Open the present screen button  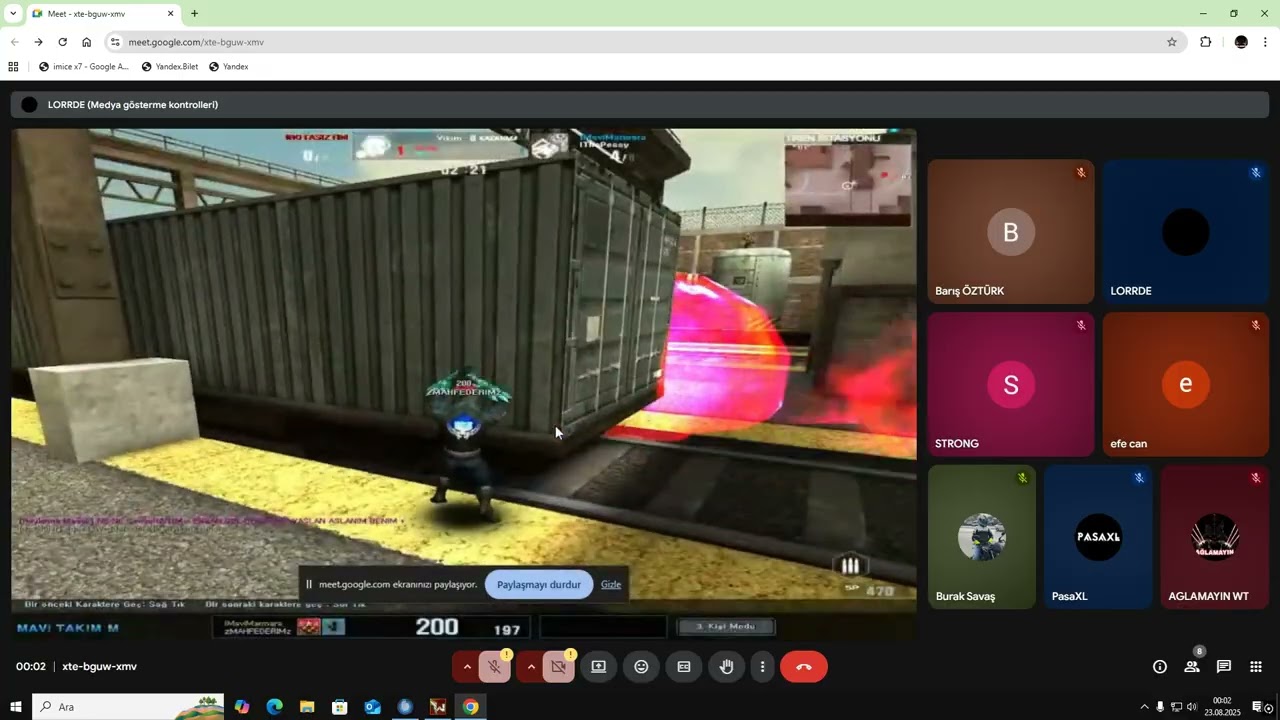598,667
